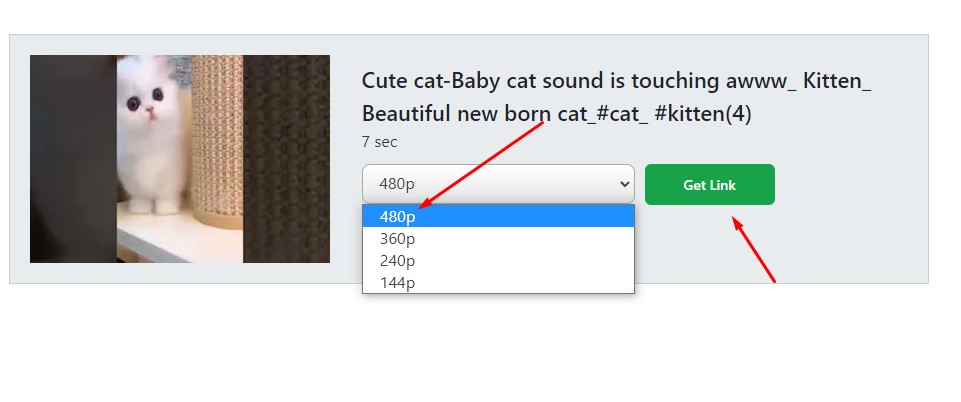Click the #kitten(4) hashtag in title
Viewport: 961px width, 402px height.
coord(703,114)
